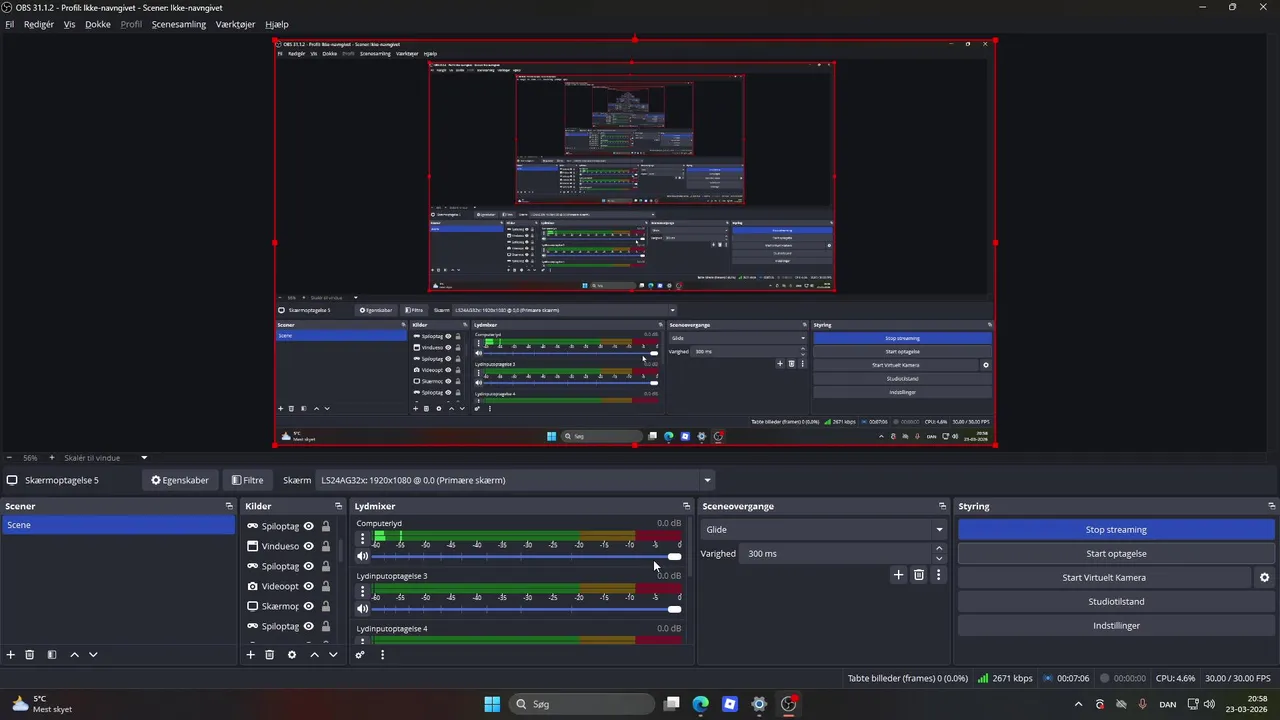Open the OBS Studio taskbar icon

coord(789,704)
